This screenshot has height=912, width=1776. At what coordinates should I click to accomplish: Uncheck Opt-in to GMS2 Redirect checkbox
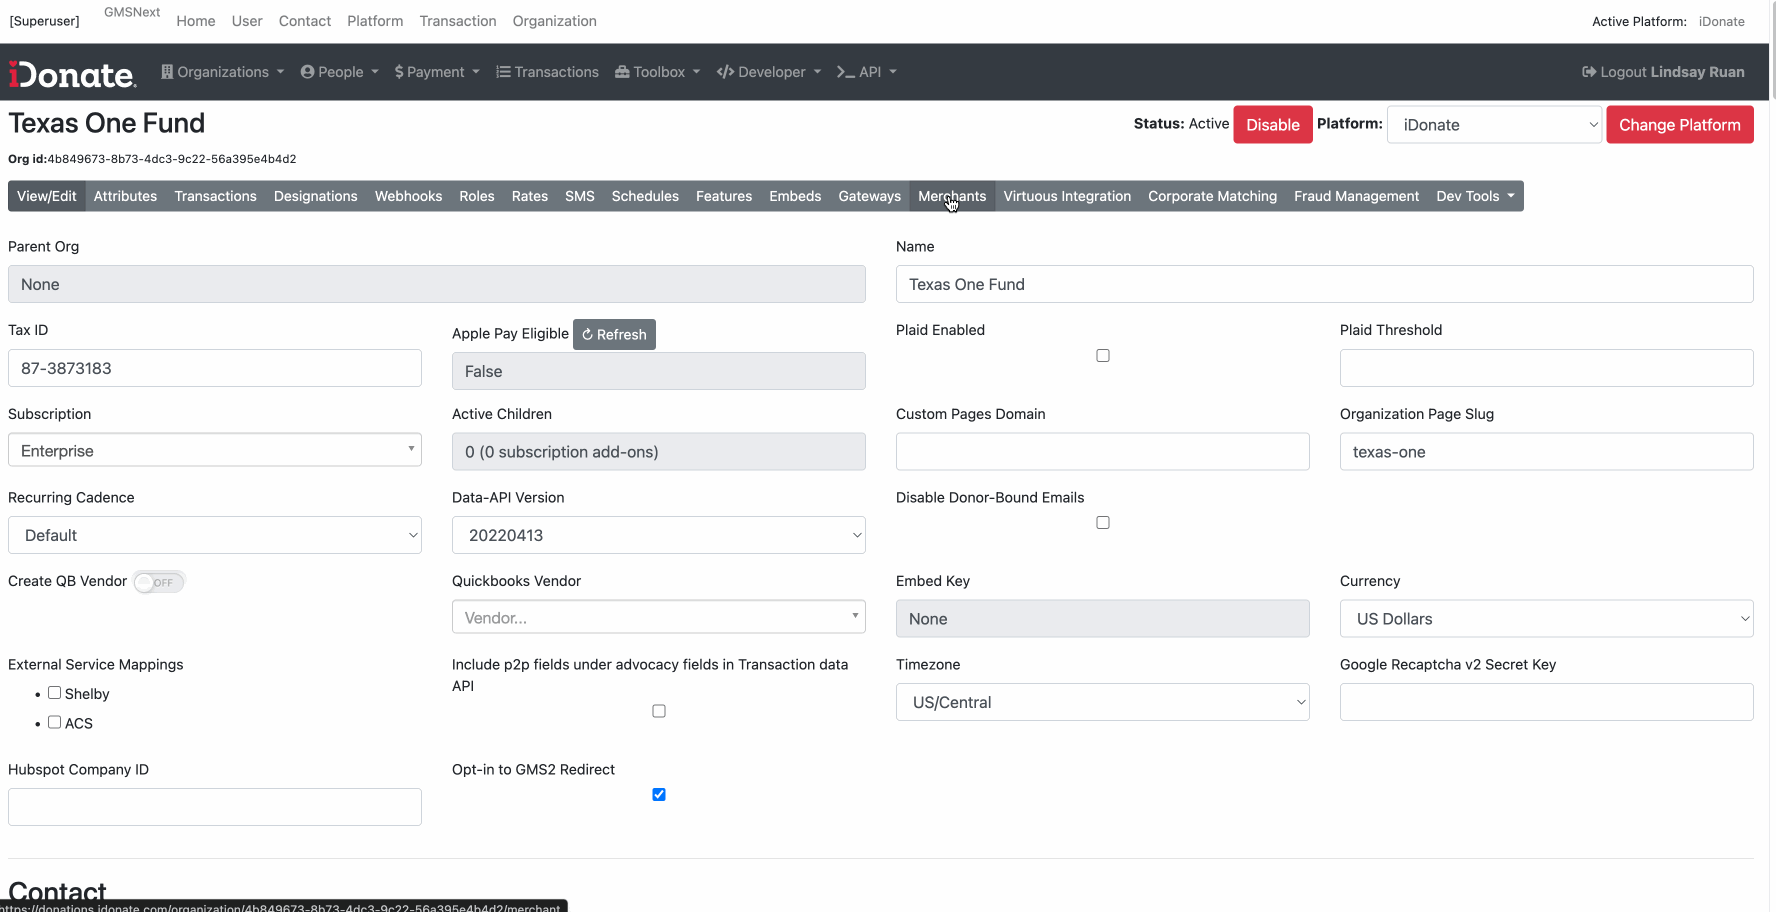(659, 795)
